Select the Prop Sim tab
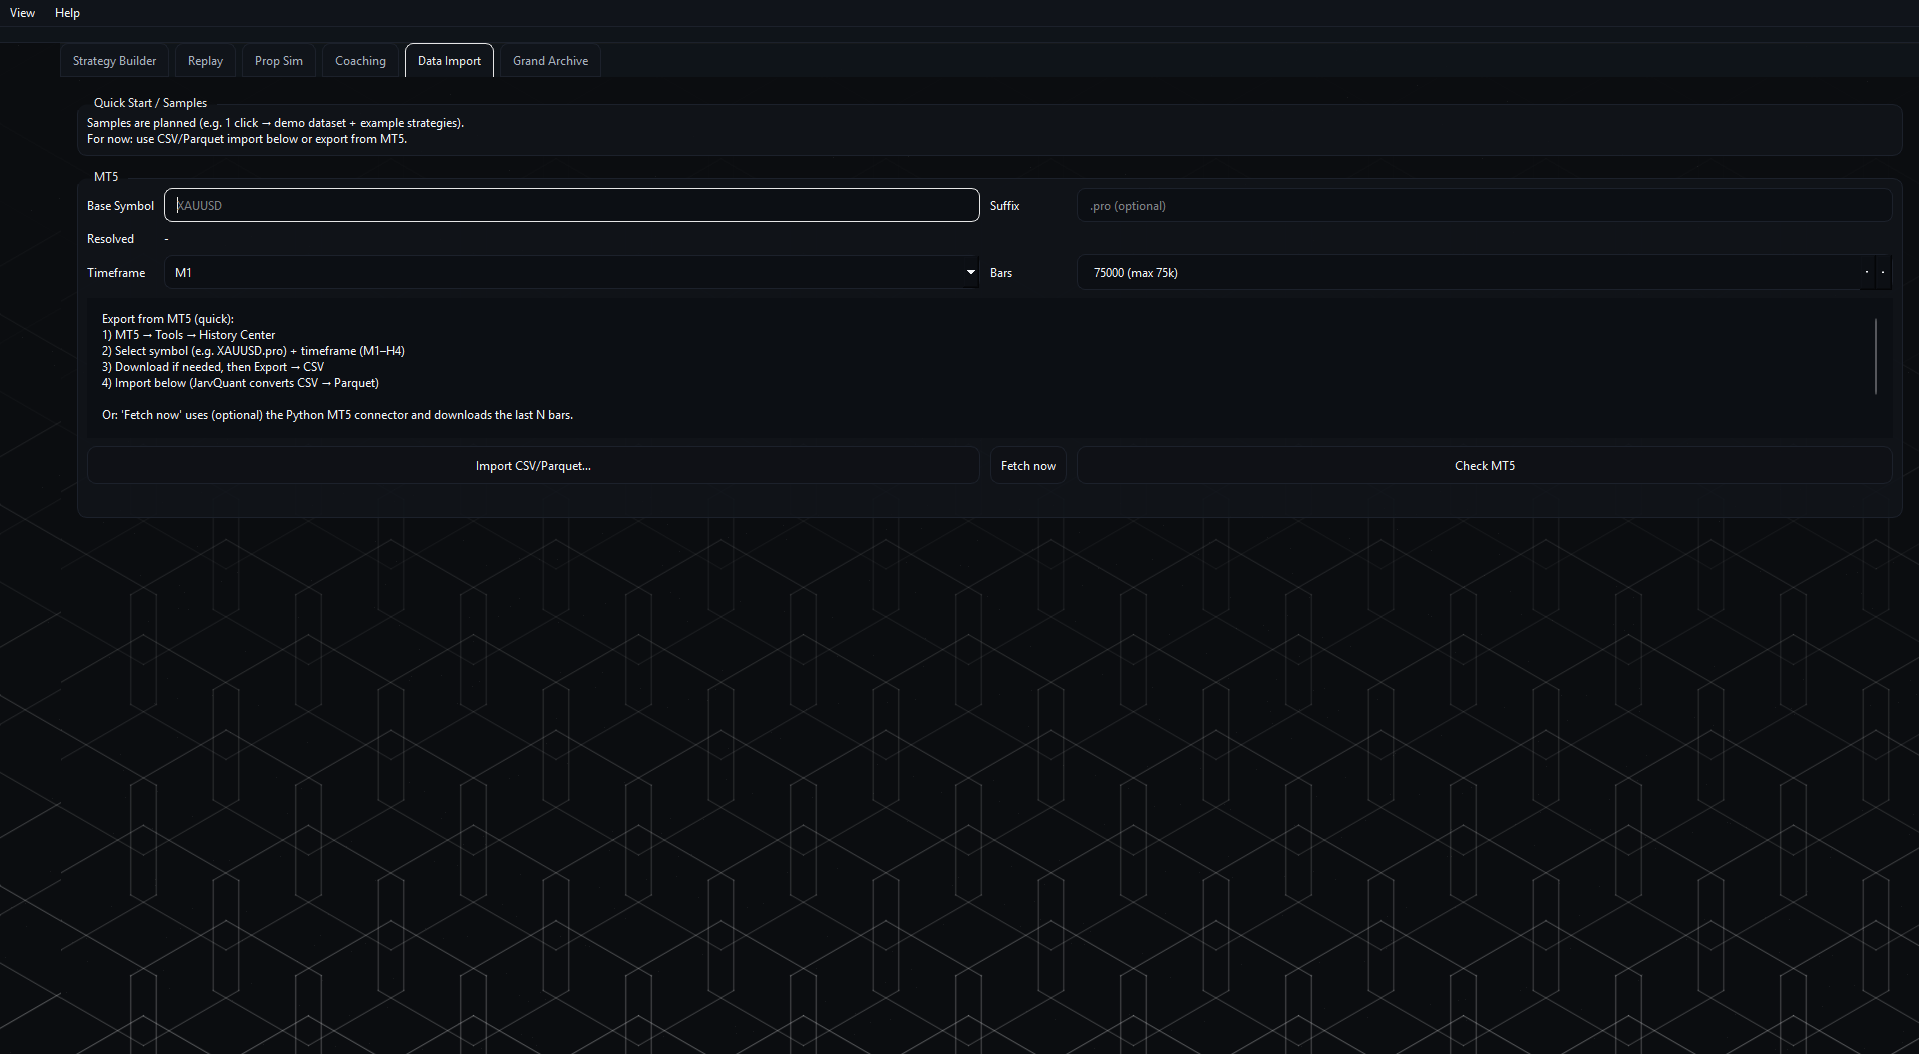This screenshot has width=1919, height=1054. coord(278,61)
